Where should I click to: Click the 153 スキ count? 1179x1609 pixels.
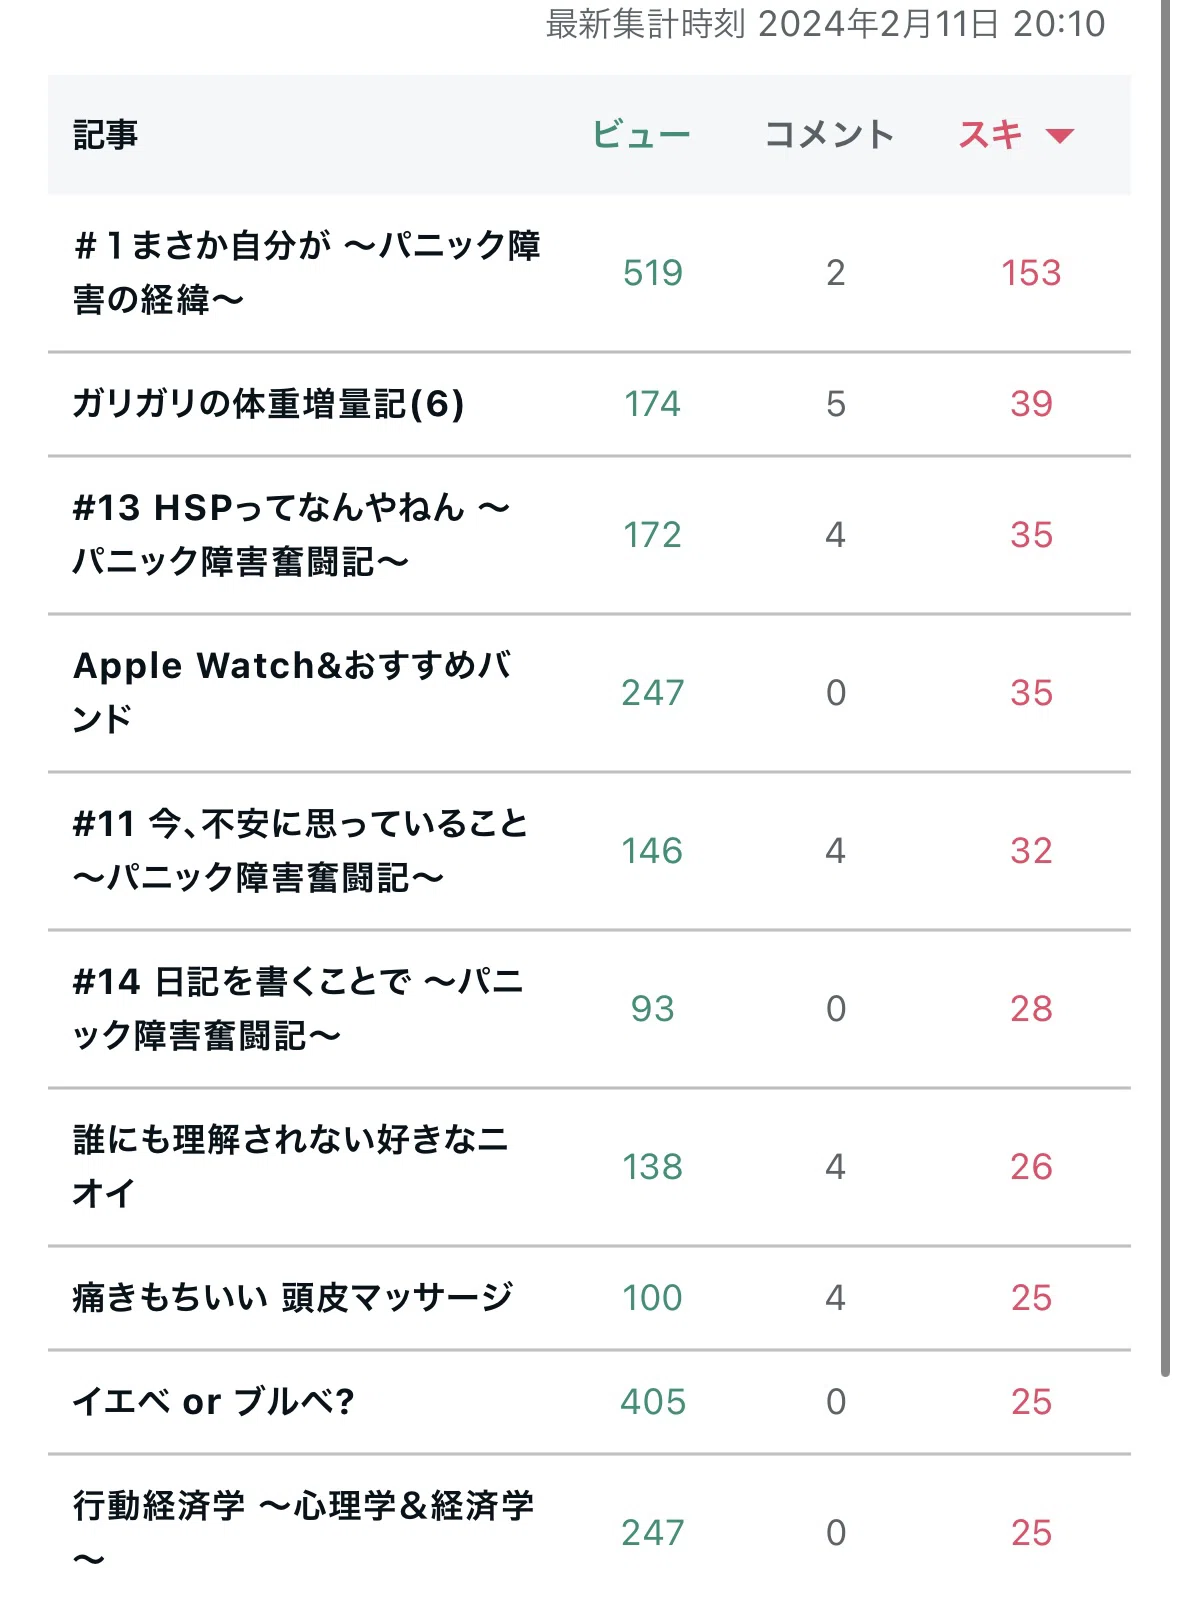[1031, 273]
